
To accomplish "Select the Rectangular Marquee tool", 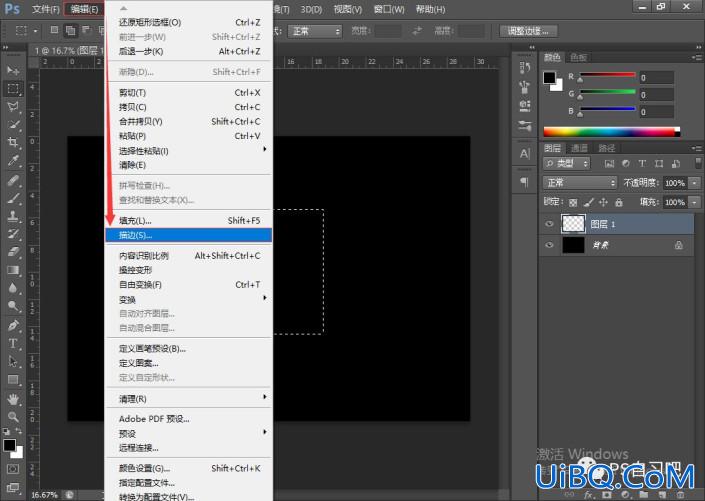I will pyautogui.click(x=13, y=89).
